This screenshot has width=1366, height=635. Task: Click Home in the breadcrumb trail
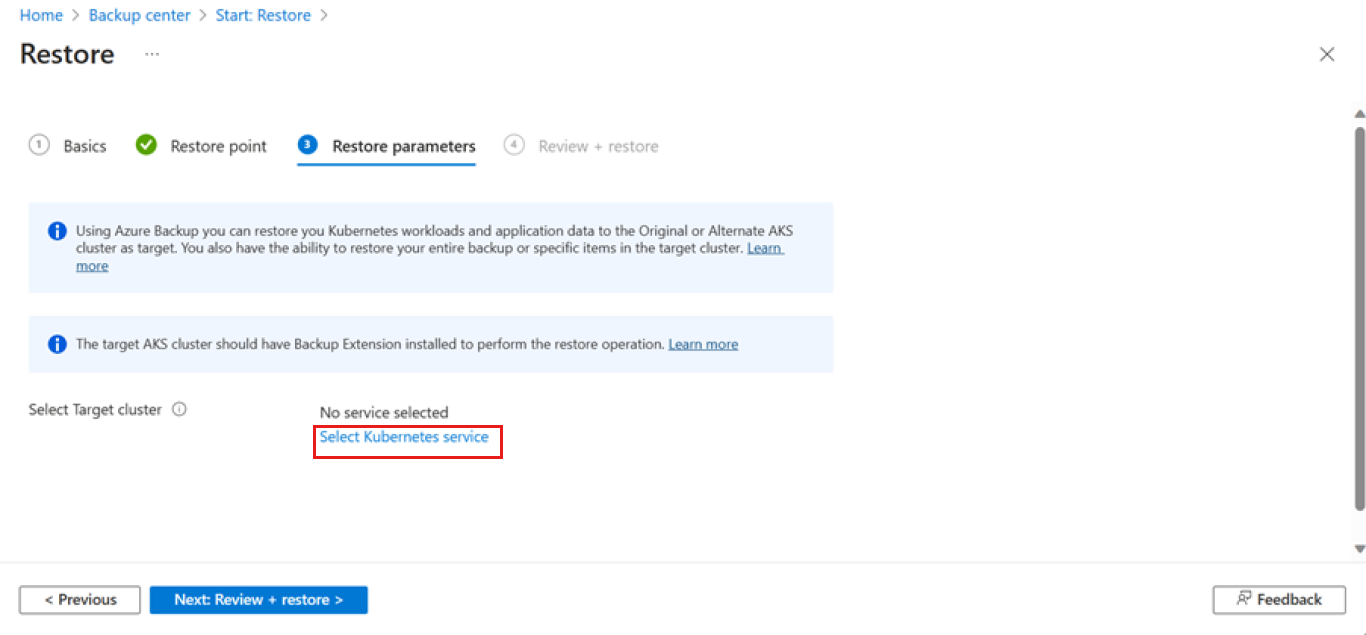click(41, 15)
